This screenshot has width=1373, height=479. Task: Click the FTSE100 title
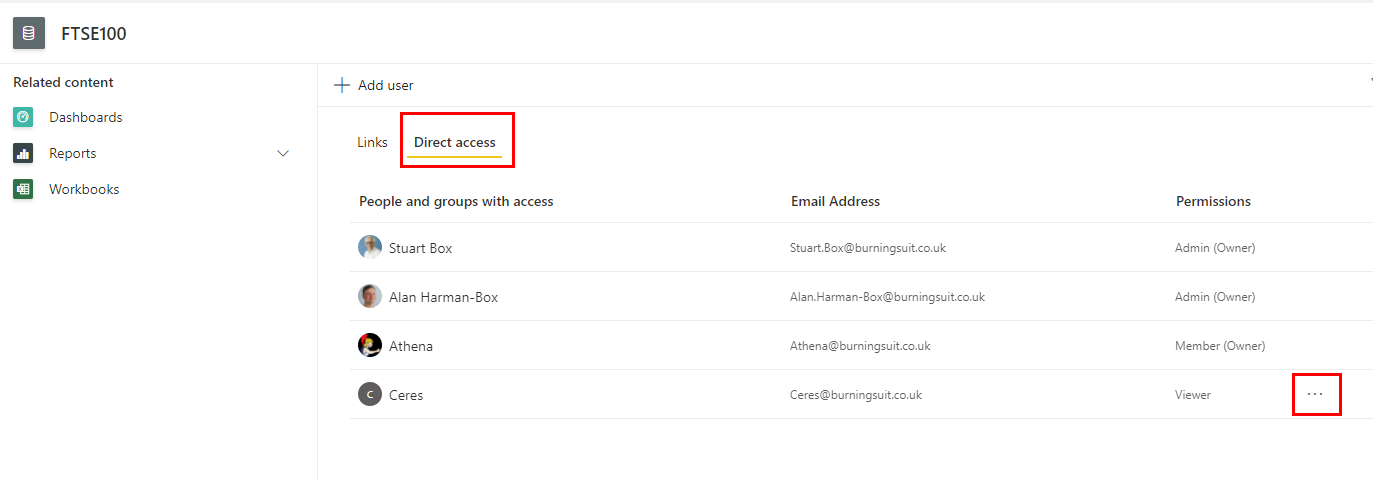coord(94,34)
